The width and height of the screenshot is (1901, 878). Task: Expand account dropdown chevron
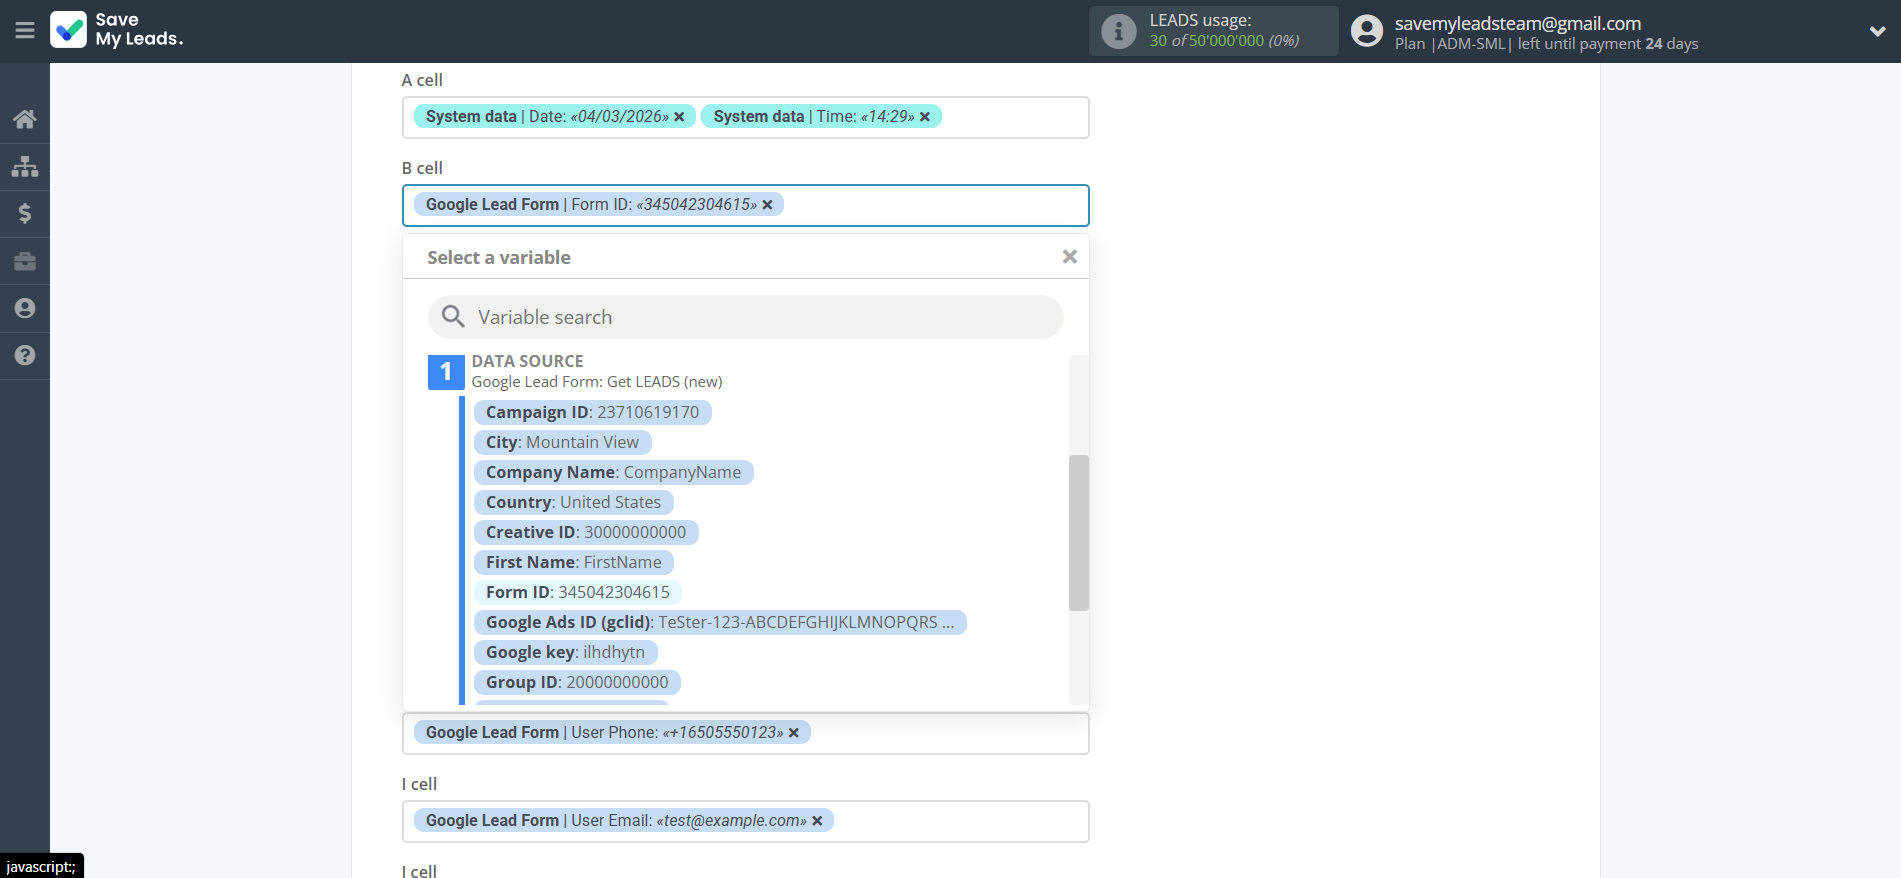[x=1877, y=31]
